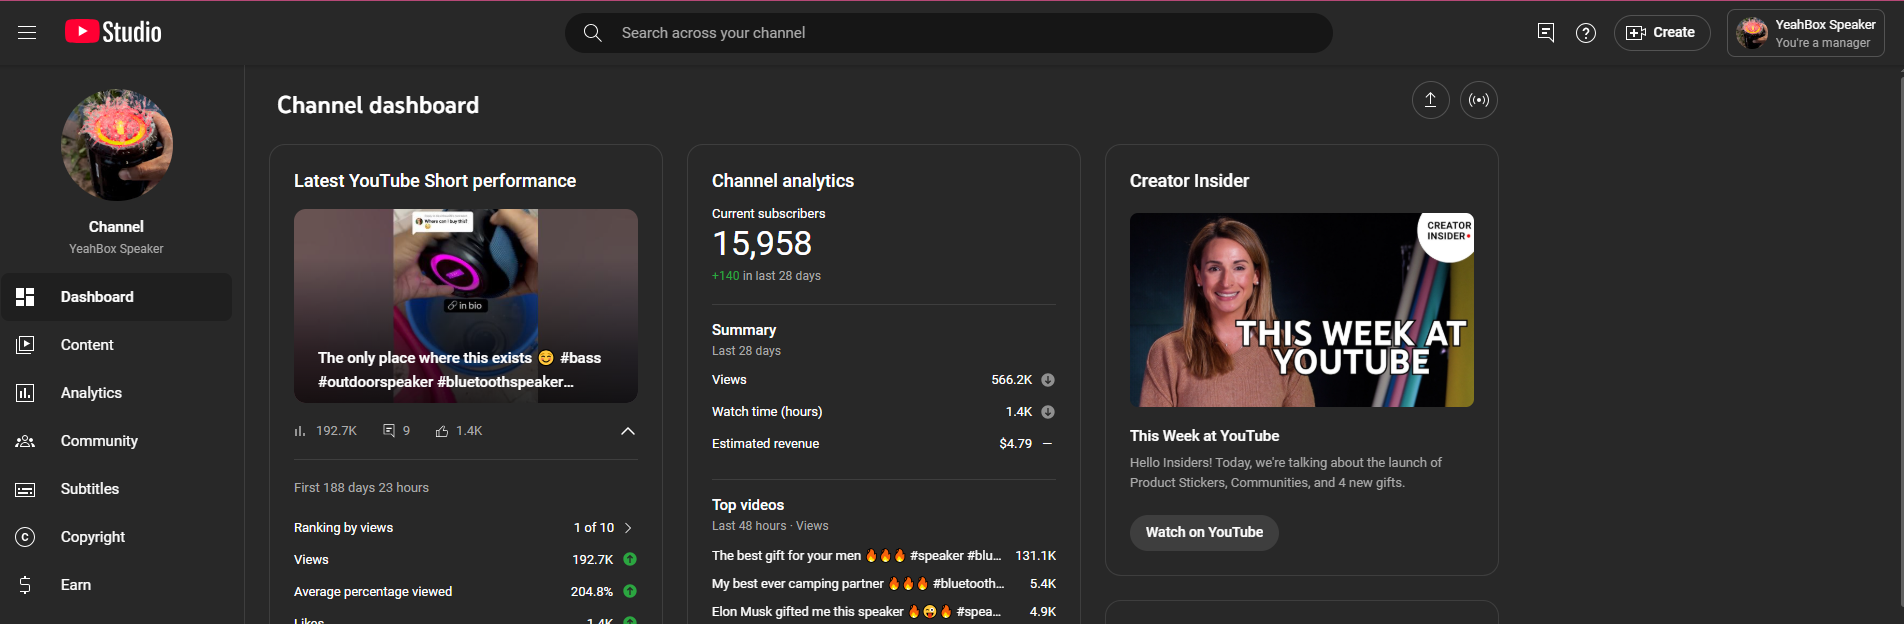Click the 'Top videos' heading
This screenshot has width=1904, height=624.
click(x=748, y=505)
